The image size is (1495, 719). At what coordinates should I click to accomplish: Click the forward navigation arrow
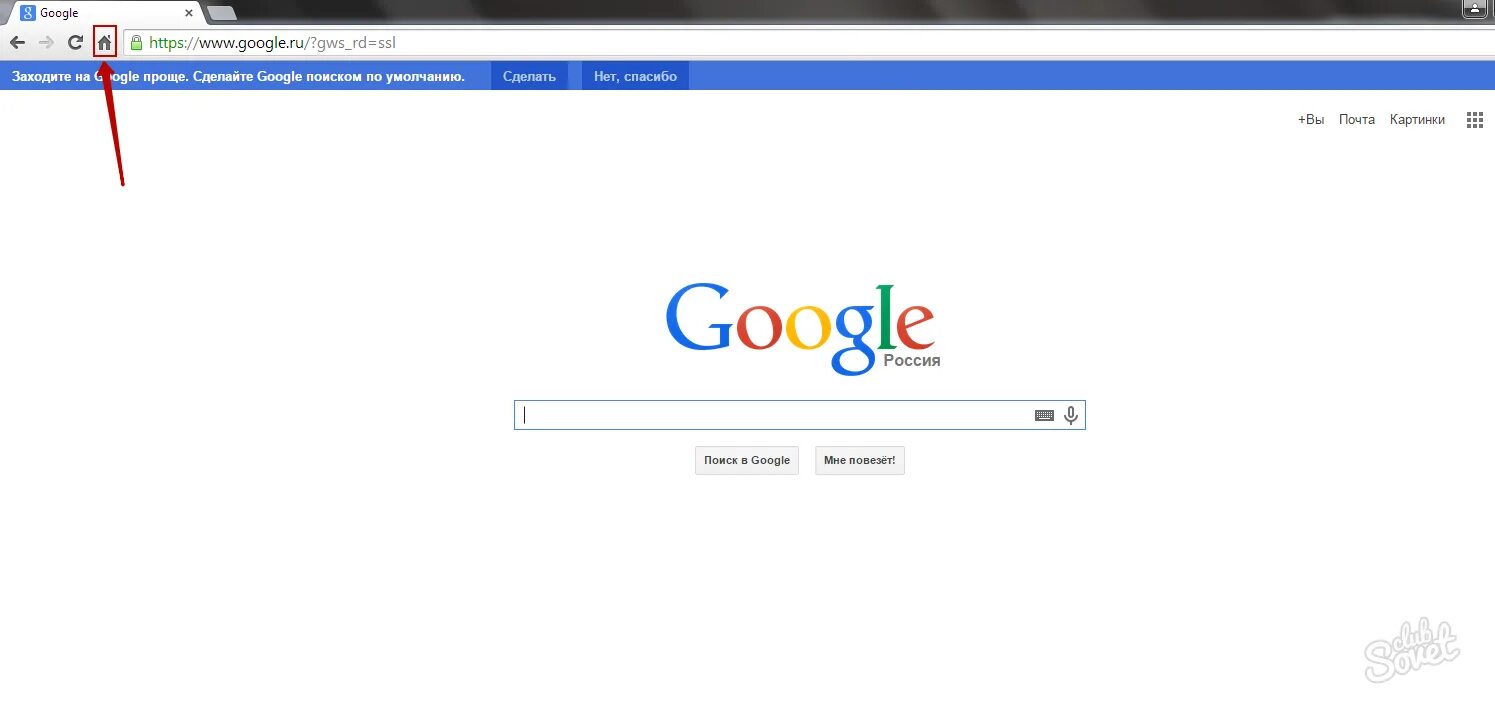(46, 43)
